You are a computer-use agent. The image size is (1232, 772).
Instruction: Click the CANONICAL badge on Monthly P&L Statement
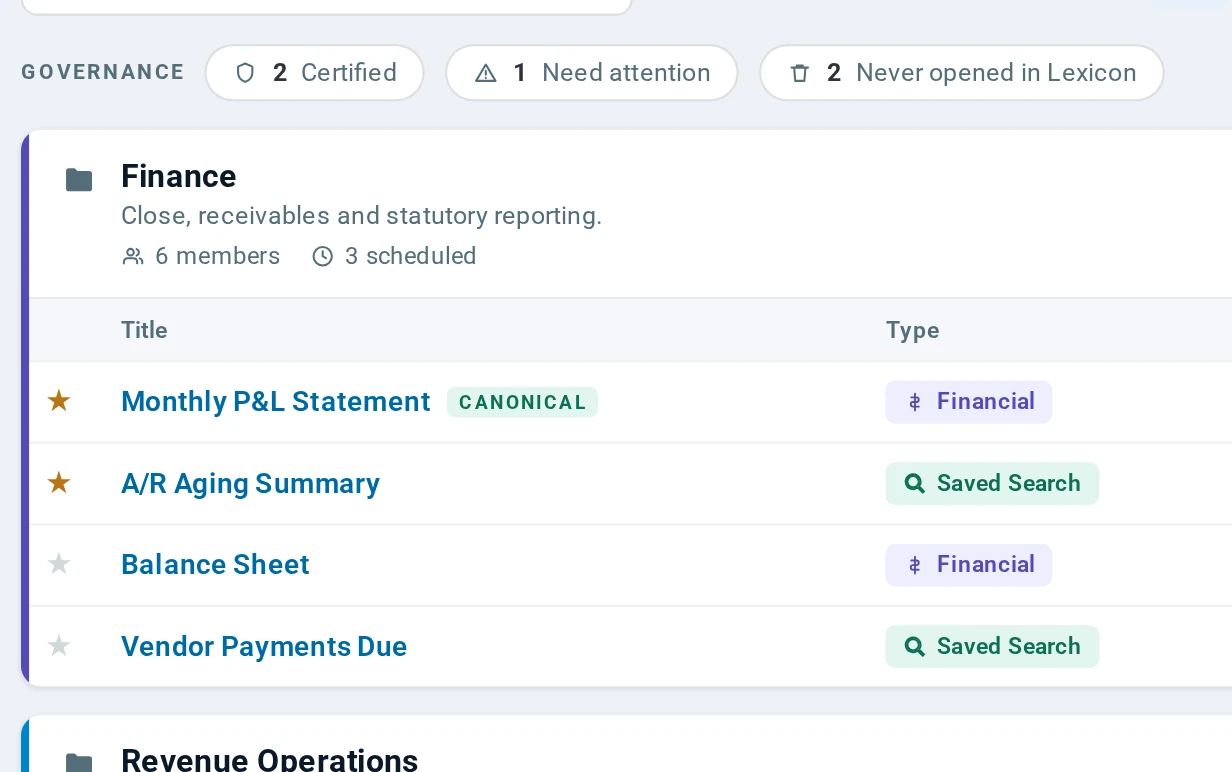tap(522, 402)
